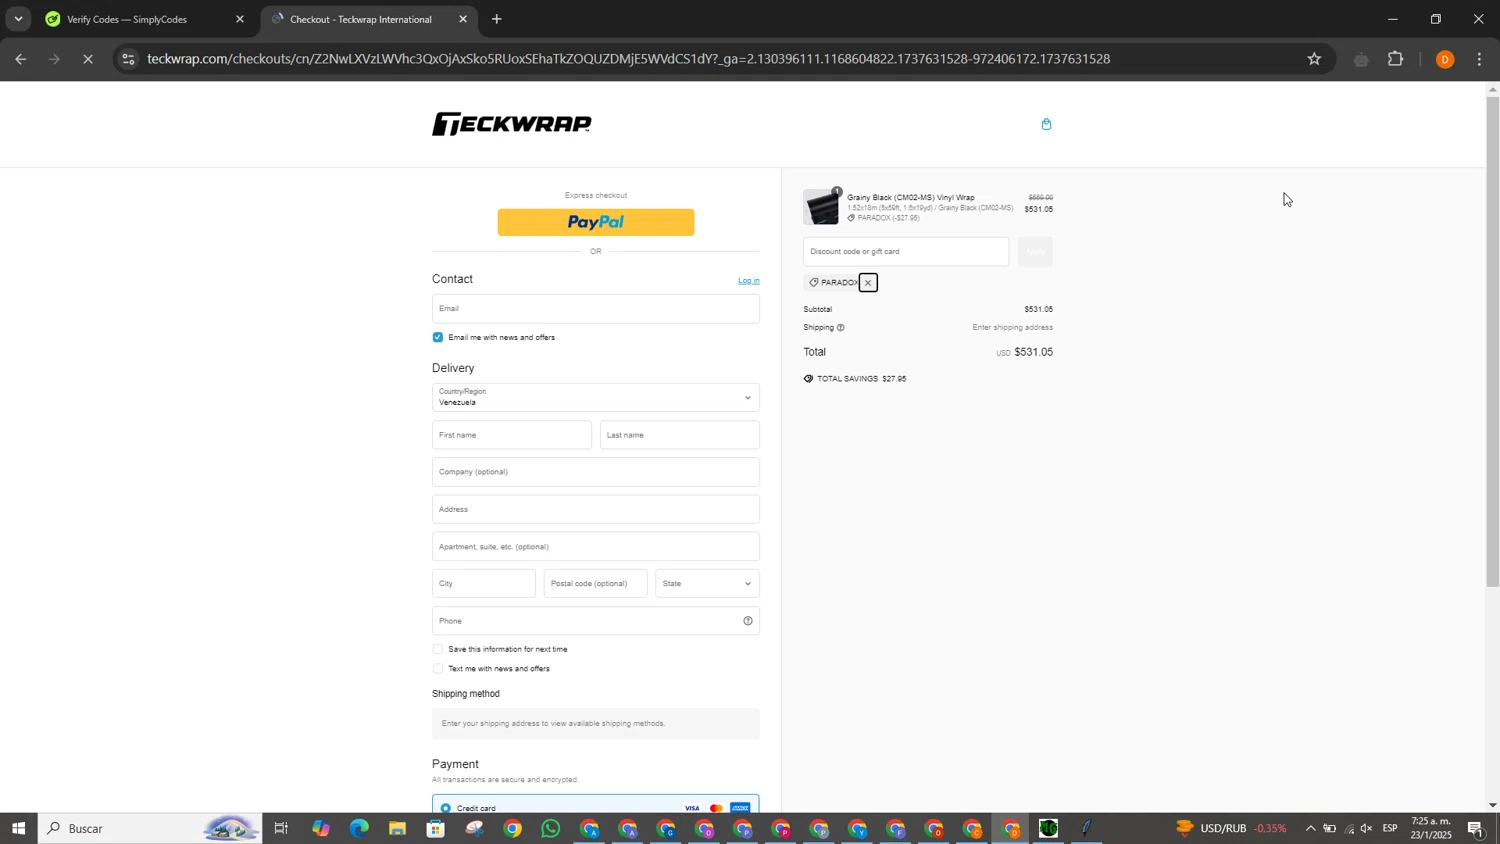This screenshot has height=844, width=1500.
Task: Click the Apply discount button
Action: [x=1036, y=252]
